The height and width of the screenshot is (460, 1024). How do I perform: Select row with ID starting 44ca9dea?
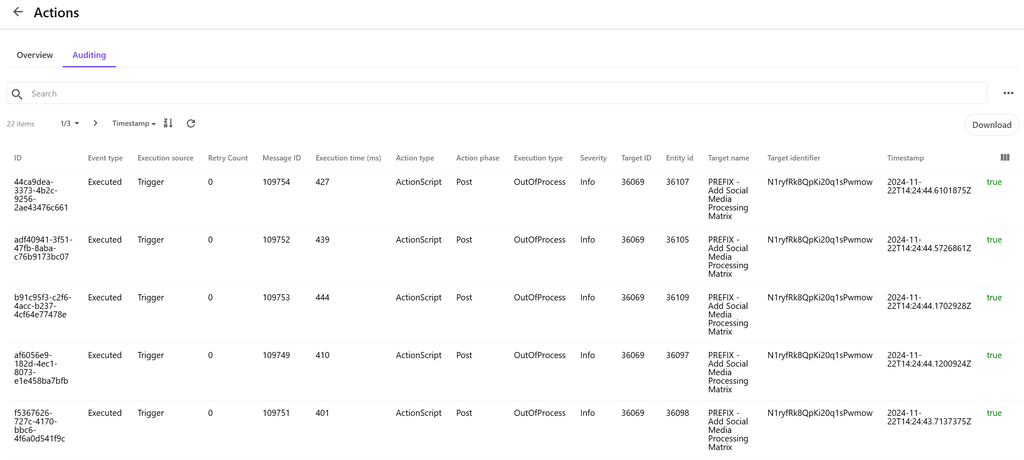tap(41, 195)
